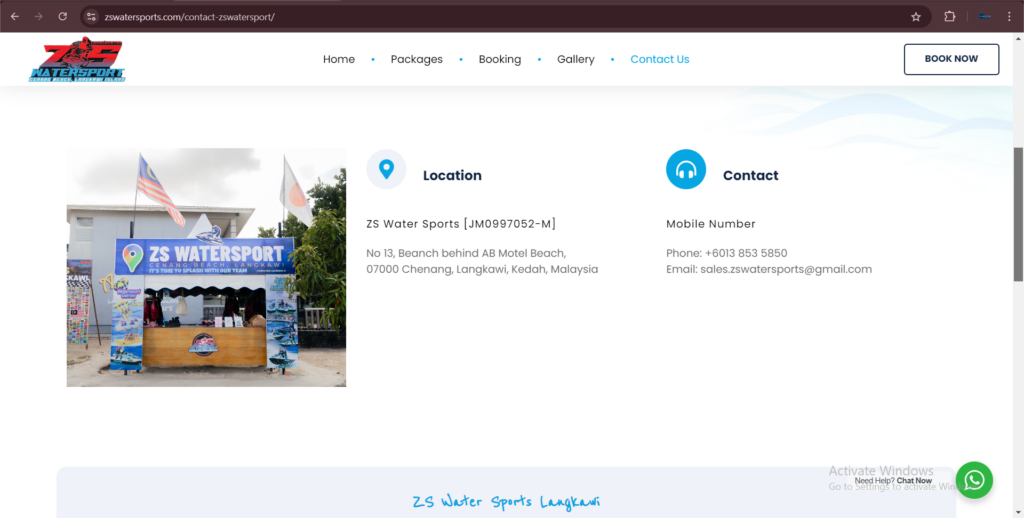Open the Booking menu item
This screenshot has height=518, width=1024.
pyautogui.click(x=500, y=59)
